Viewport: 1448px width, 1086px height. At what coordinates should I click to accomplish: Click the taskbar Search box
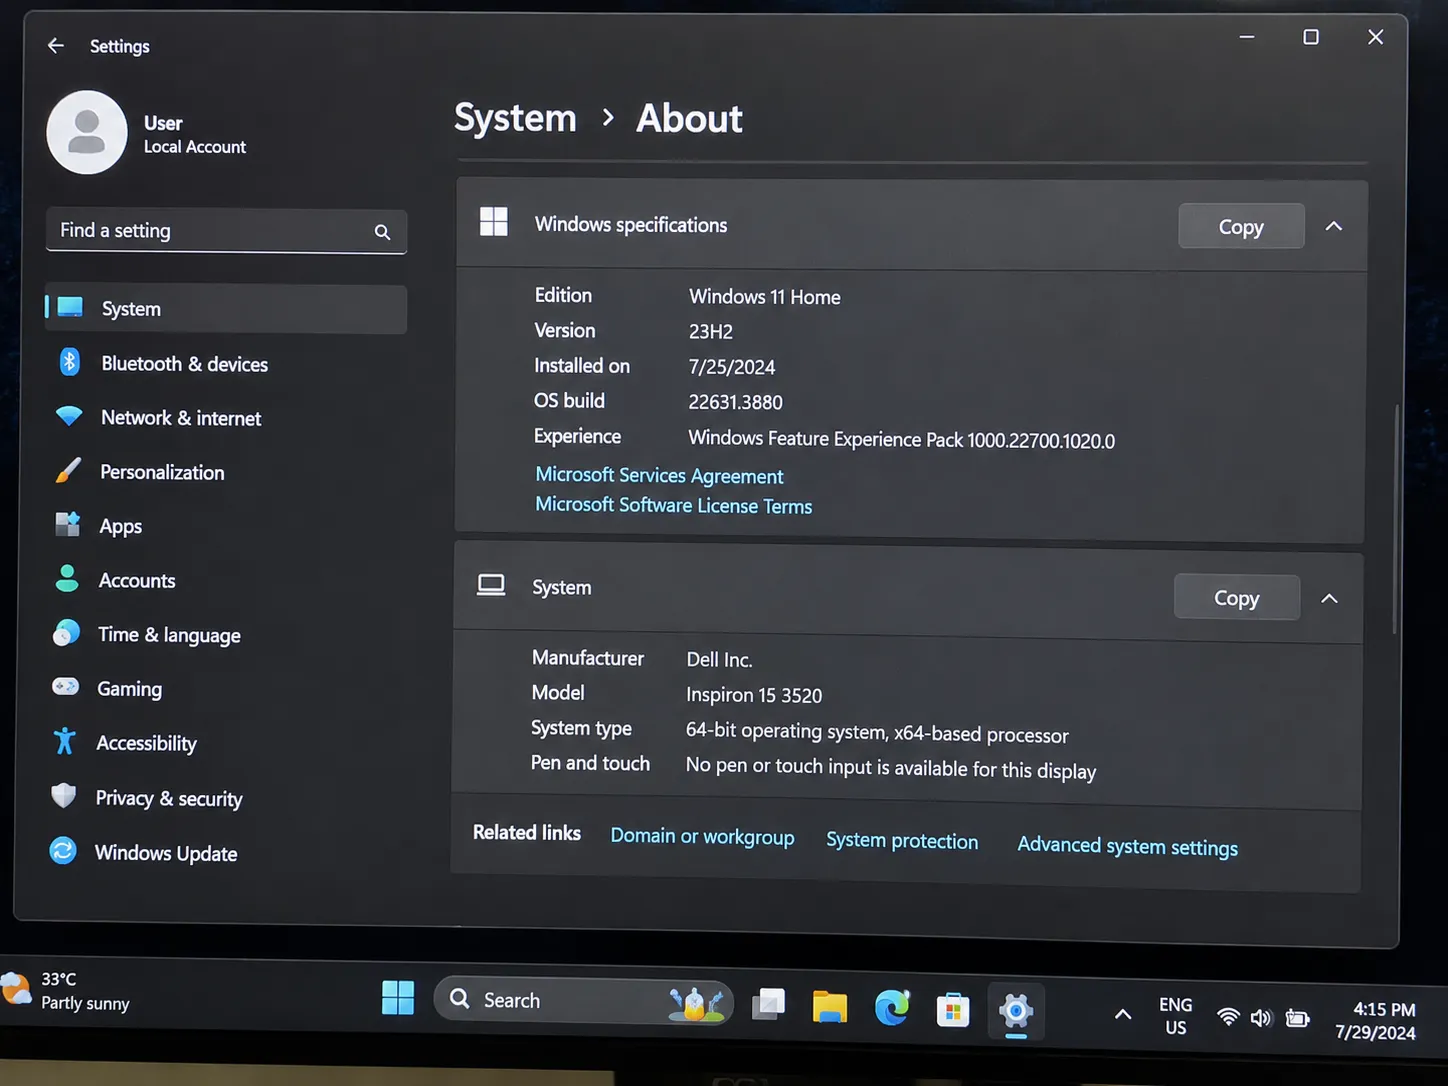tap(584, 1000)
